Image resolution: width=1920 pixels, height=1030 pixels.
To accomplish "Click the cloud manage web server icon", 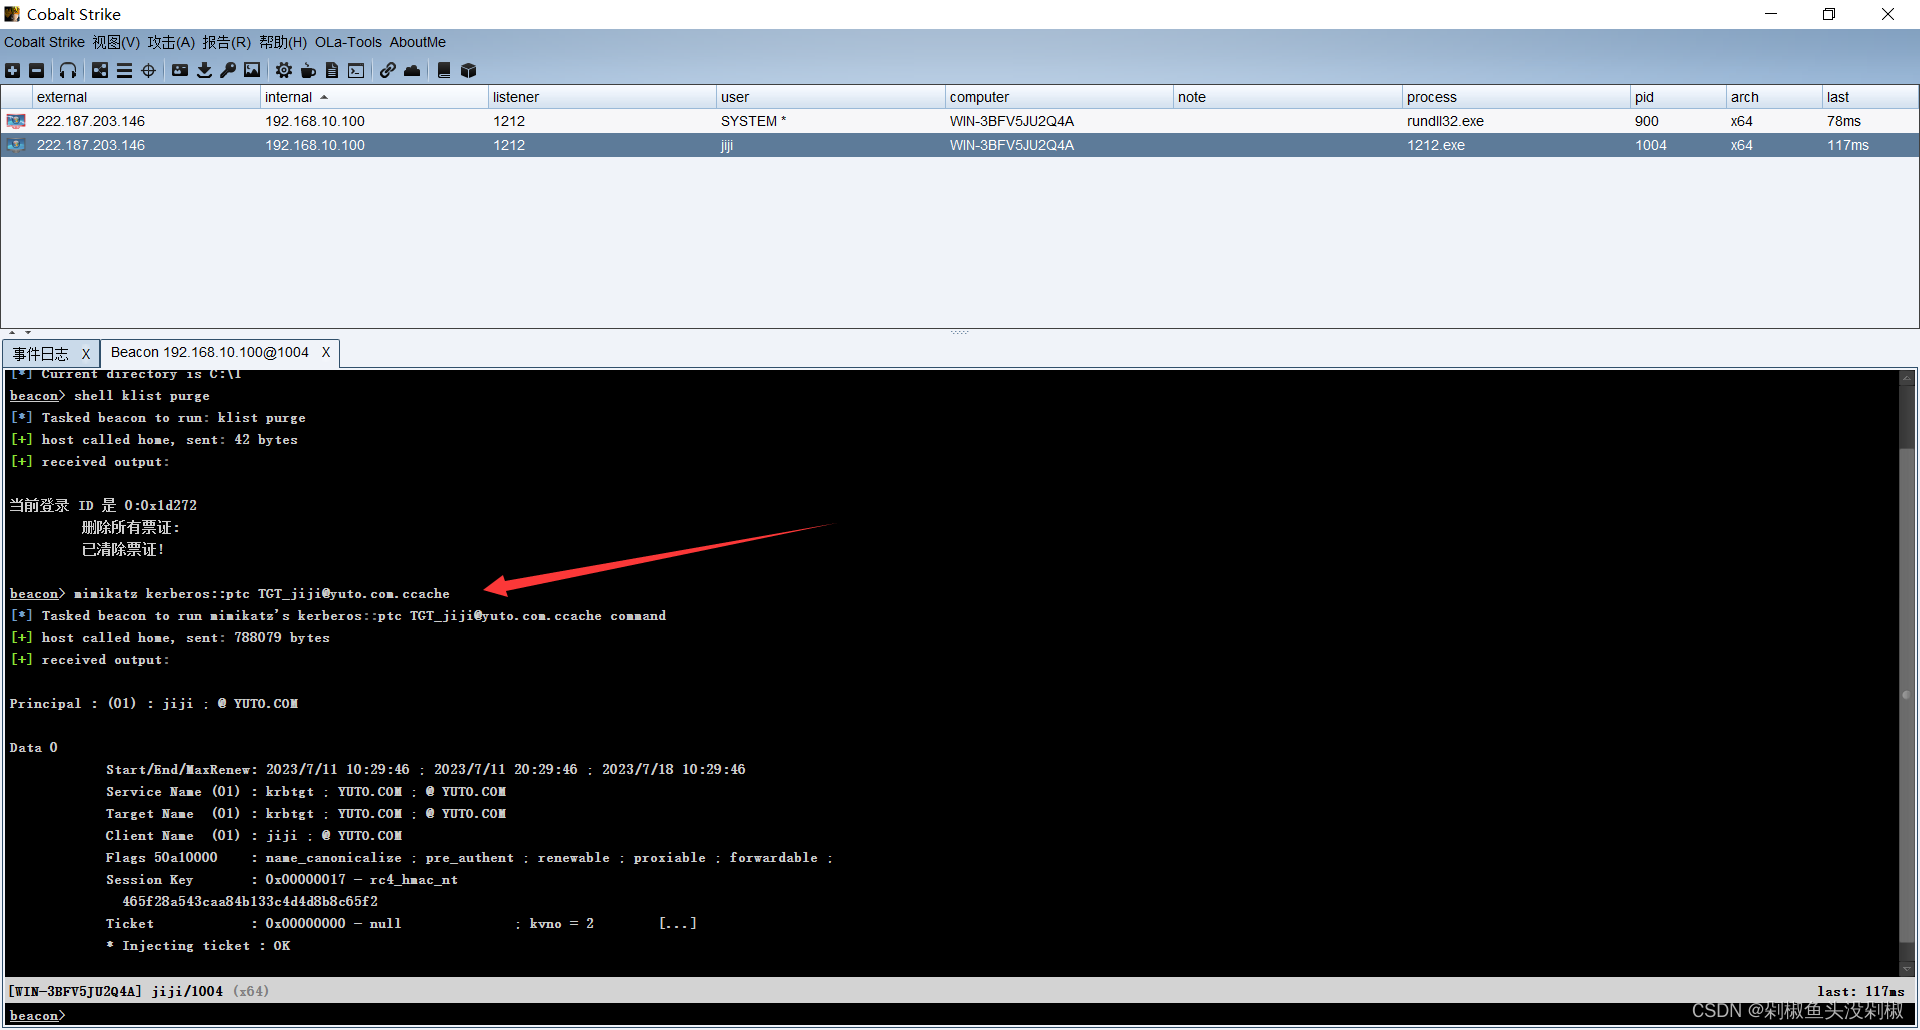I will [412, 70].
